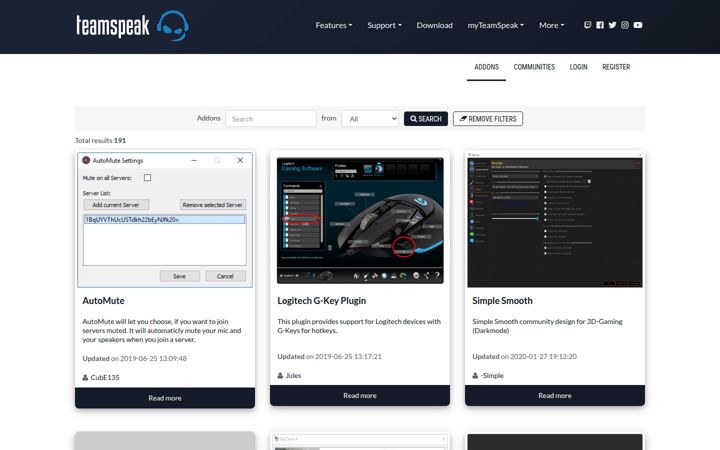This screenshot has height=450, width=720.
Task: Click author name CubE135
Action: [105, 377]
